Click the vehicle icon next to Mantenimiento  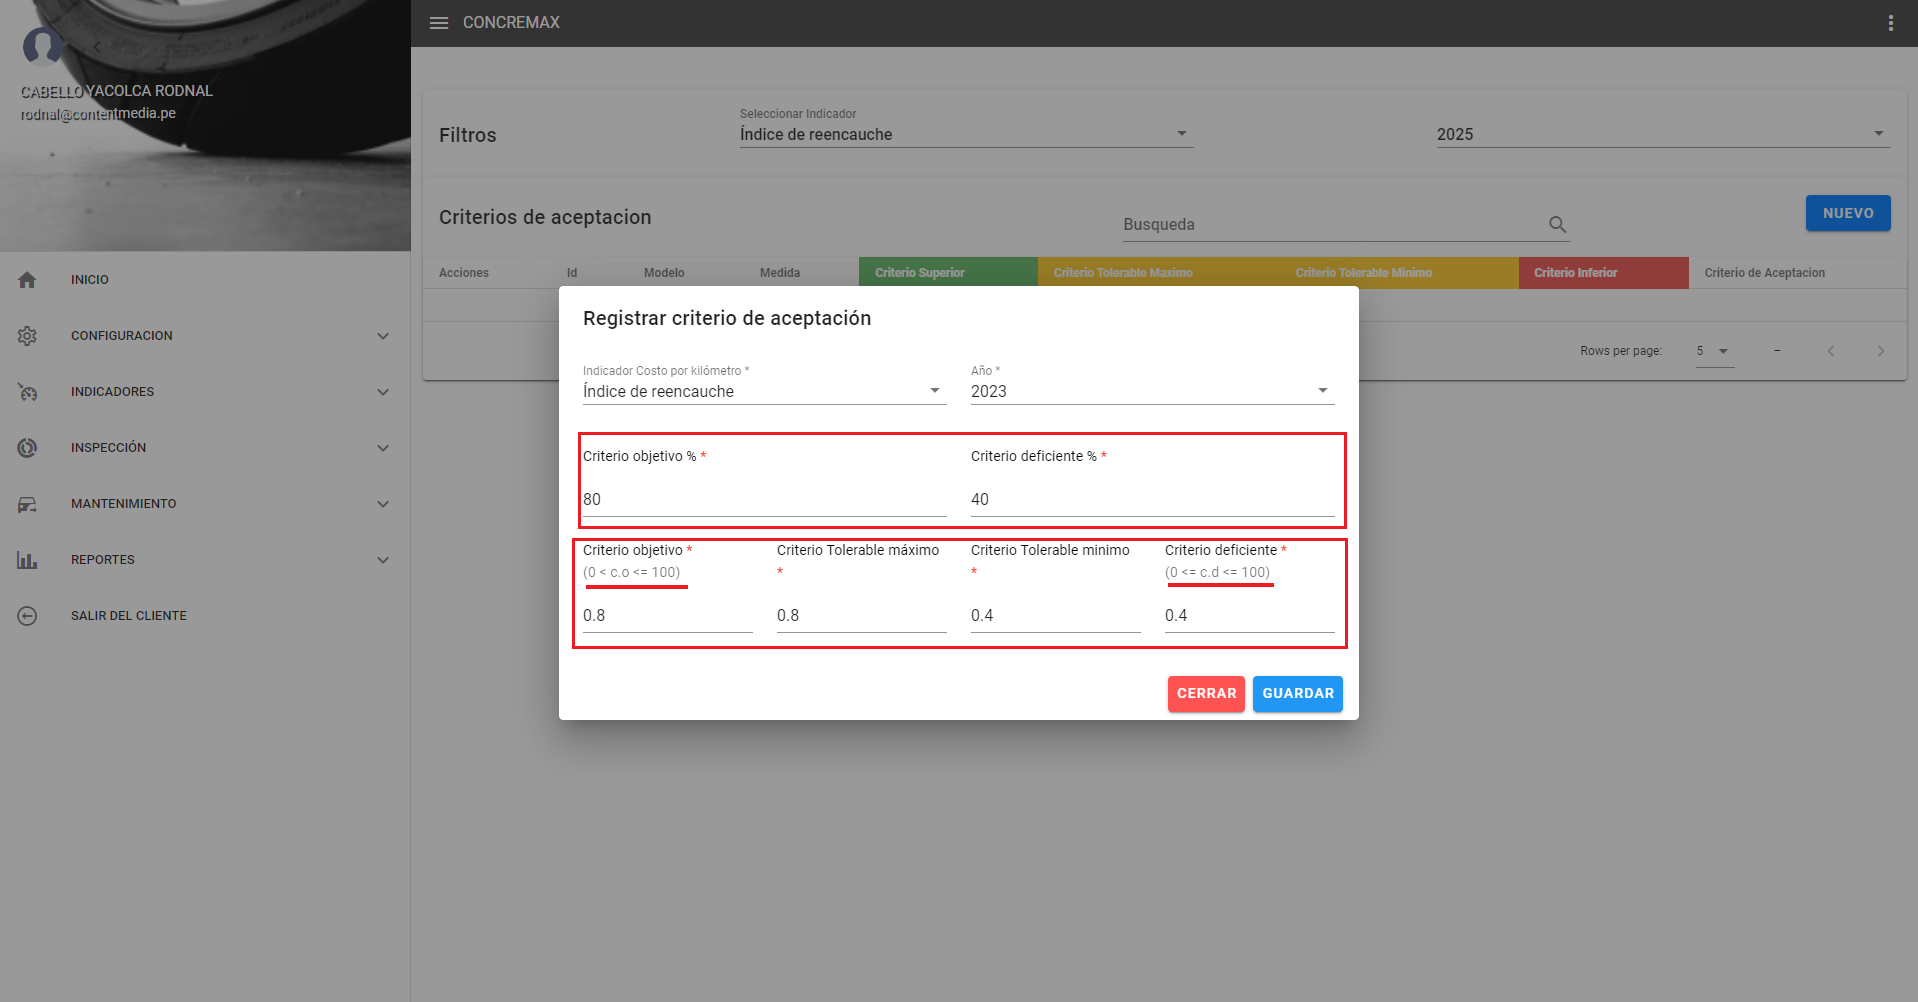[x=27, y=504]
